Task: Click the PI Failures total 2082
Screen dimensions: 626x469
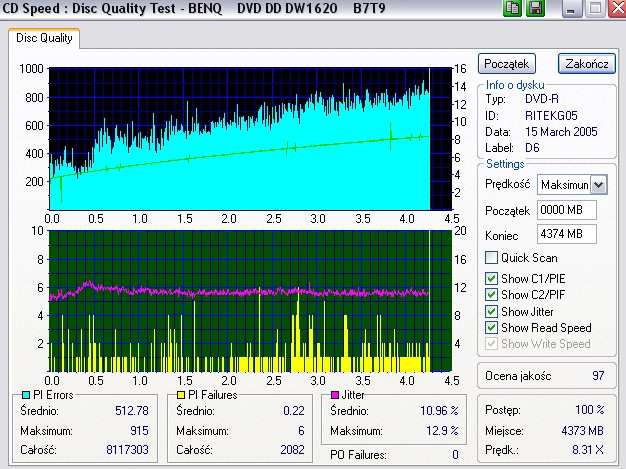Action: pyautogui.click(x=292, y=450)
